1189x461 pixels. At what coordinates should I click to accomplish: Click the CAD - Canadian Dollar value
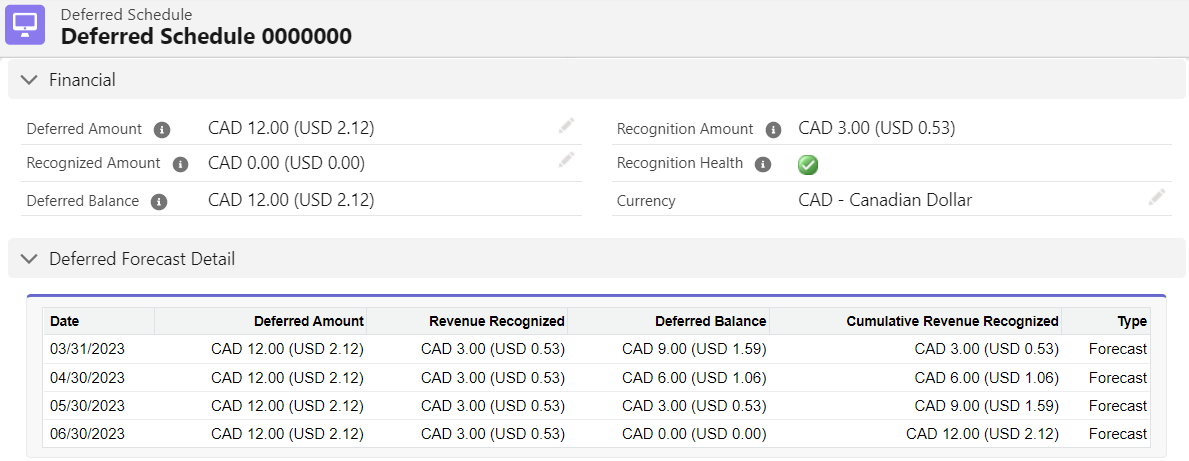[x=885, y=200]
